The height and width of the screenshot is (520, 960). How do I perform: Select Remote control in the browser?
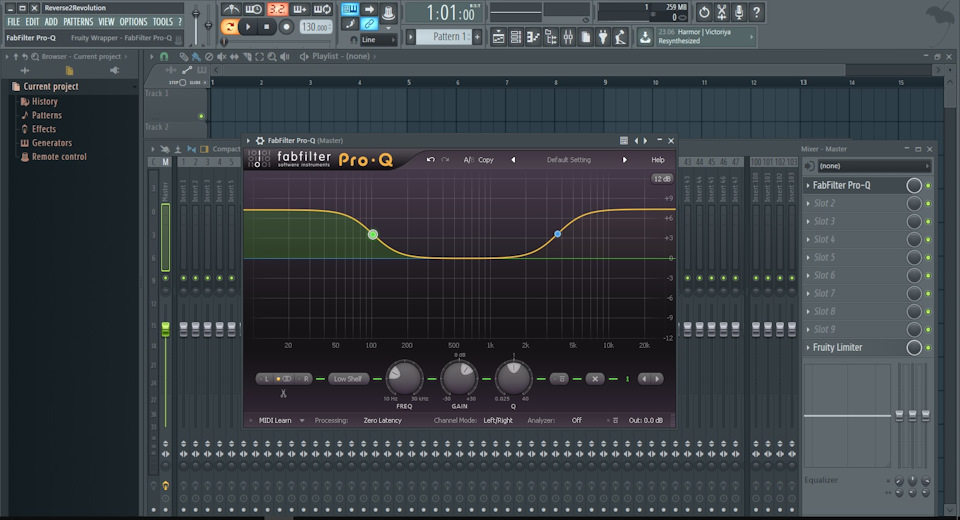pos(59,157)
